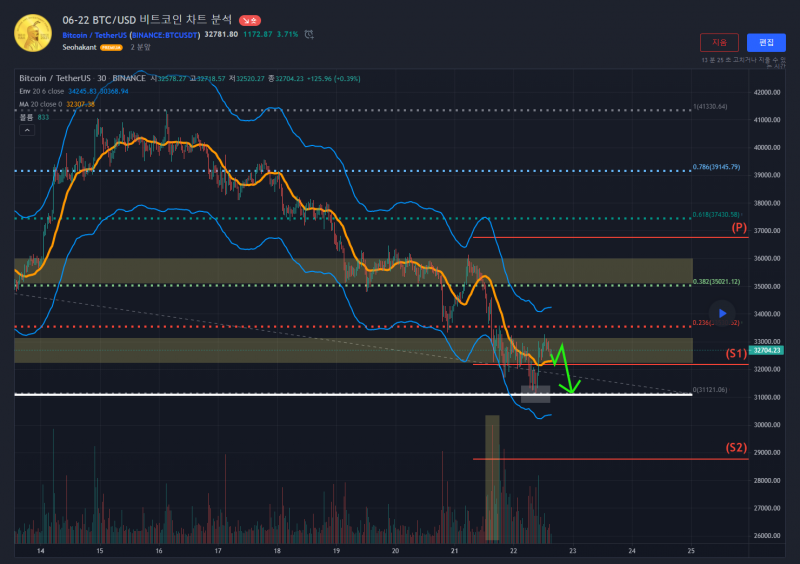Click the 볼륨 volume indicator legend
This screenshot has width=800, height=564.
pyautogui.click(x=27, y=117)
